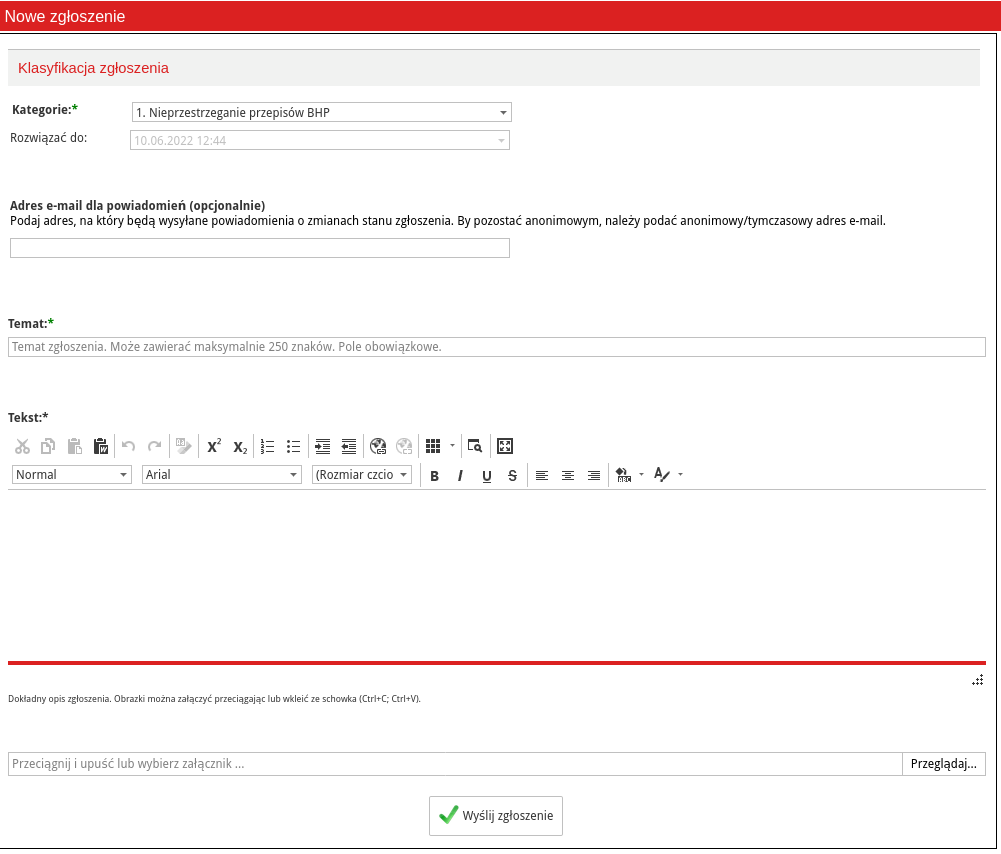Image resolution: width=1001 pixels, height=854 pixels.
Task: Insert a numbered list
Action: click(x=267, y=447)
